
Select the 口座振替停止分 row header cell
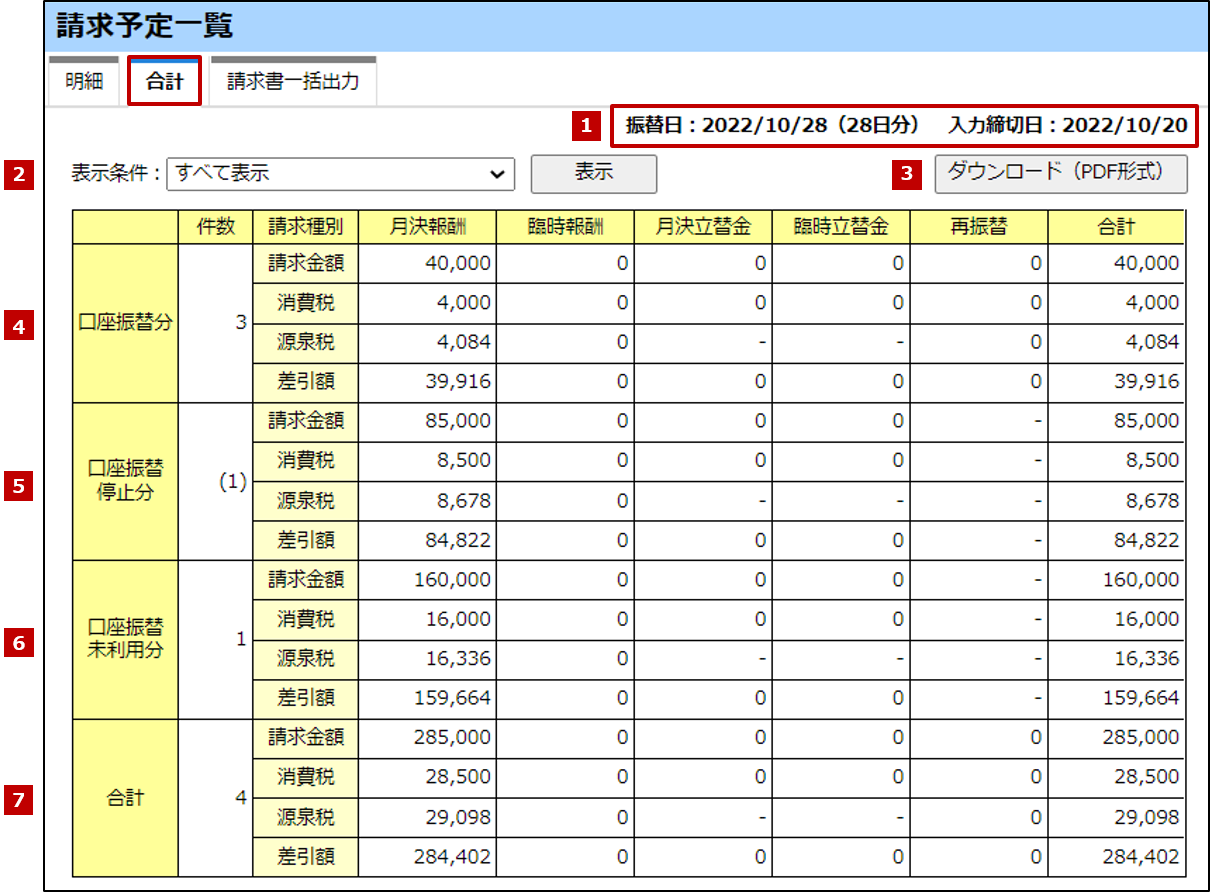pos(125,481)
